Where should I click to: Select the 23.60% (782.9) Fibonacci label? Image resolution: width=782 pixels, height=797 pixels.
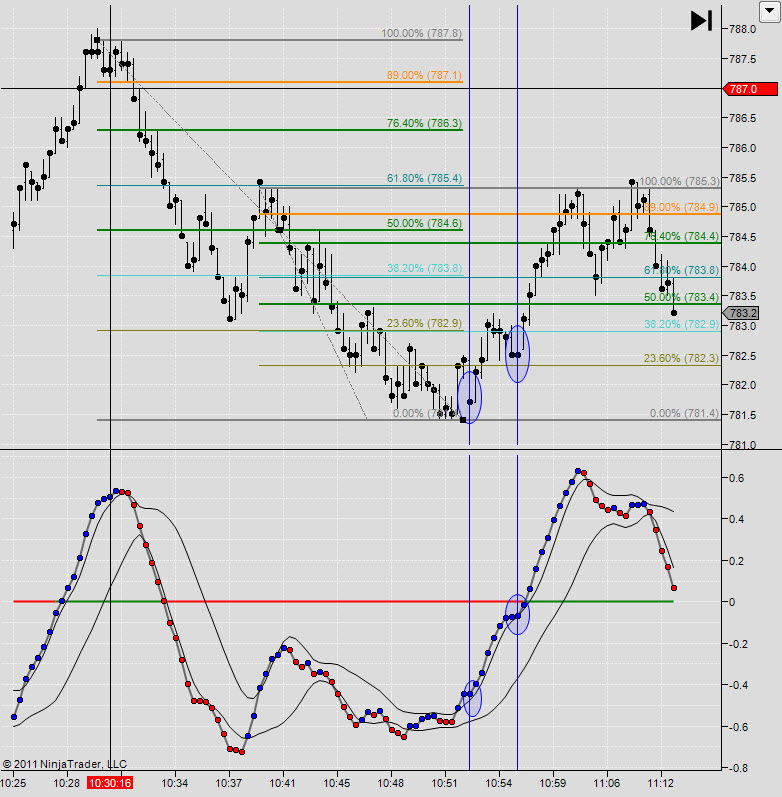(x=424, y=323)
